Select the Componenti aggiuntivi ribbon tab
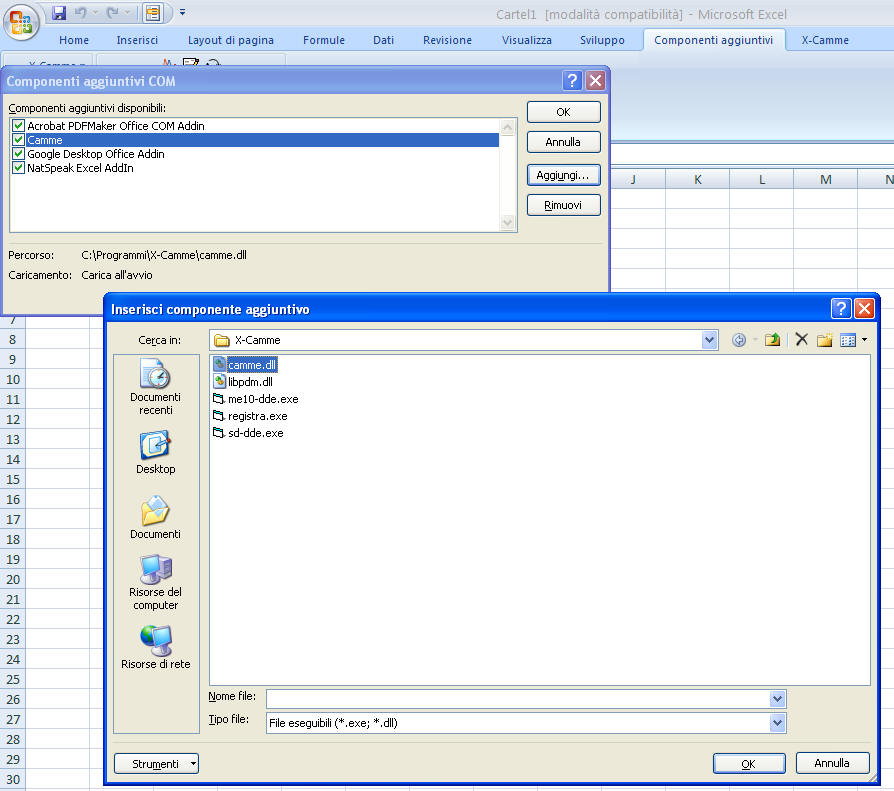Viewport: 894px width, 791px height. (714, 40)
